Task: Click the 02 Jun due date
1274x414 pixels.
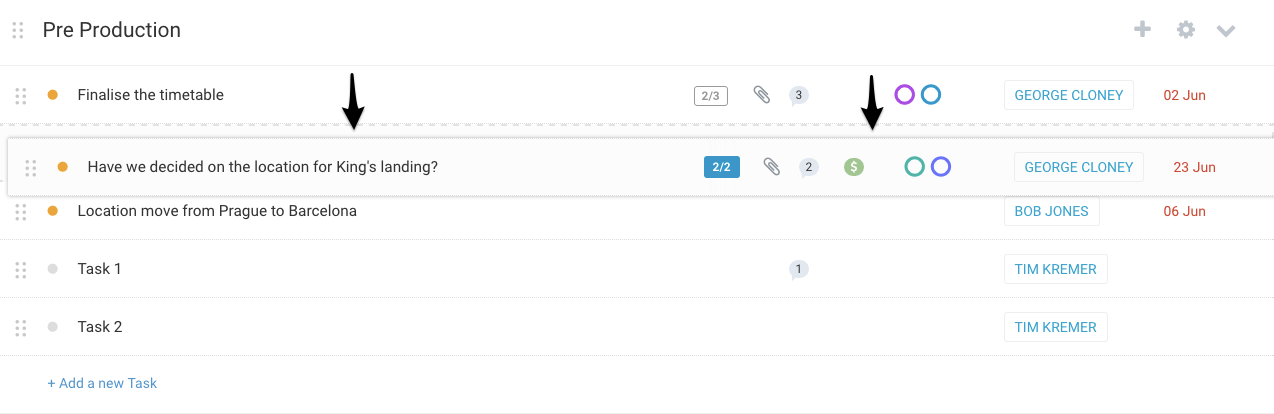Action: (x=1185, y=95)
